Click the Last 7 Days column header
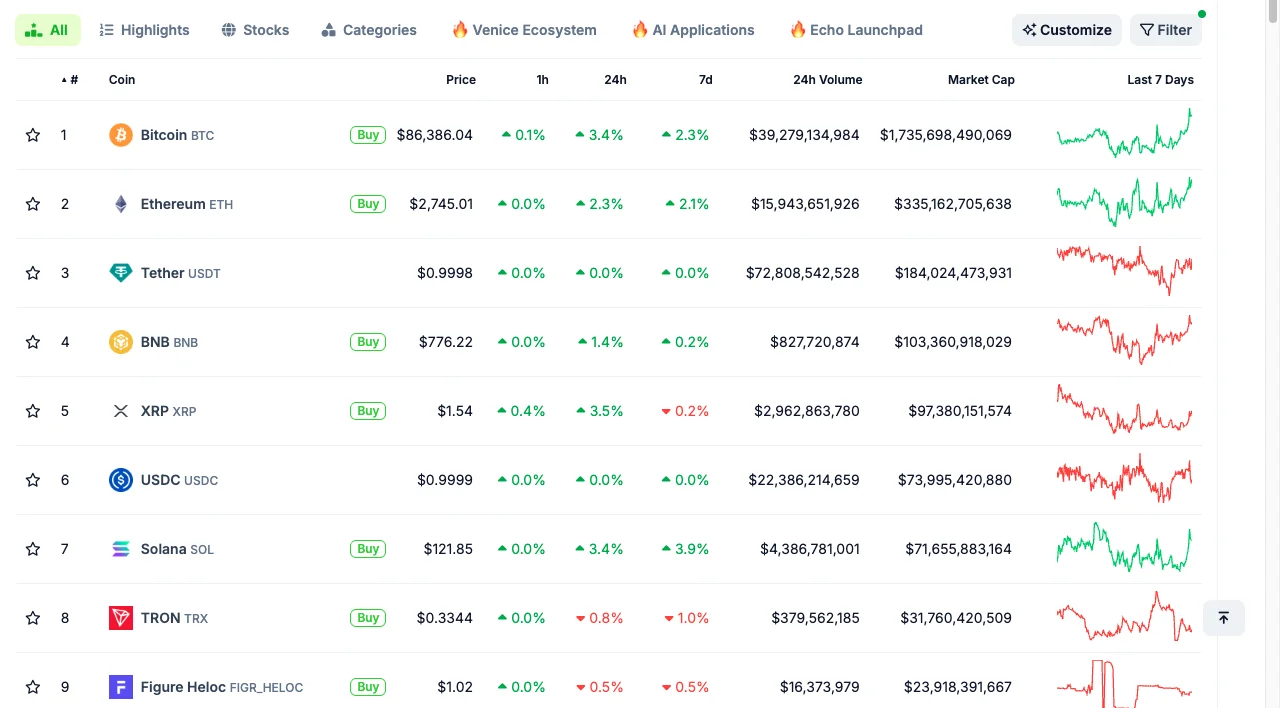 tap(1160, 80)
